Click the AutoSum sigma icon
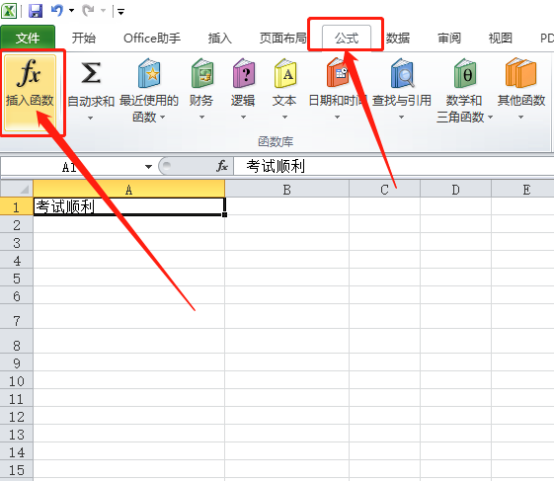 pyautogui.click(x=91, y=73)
